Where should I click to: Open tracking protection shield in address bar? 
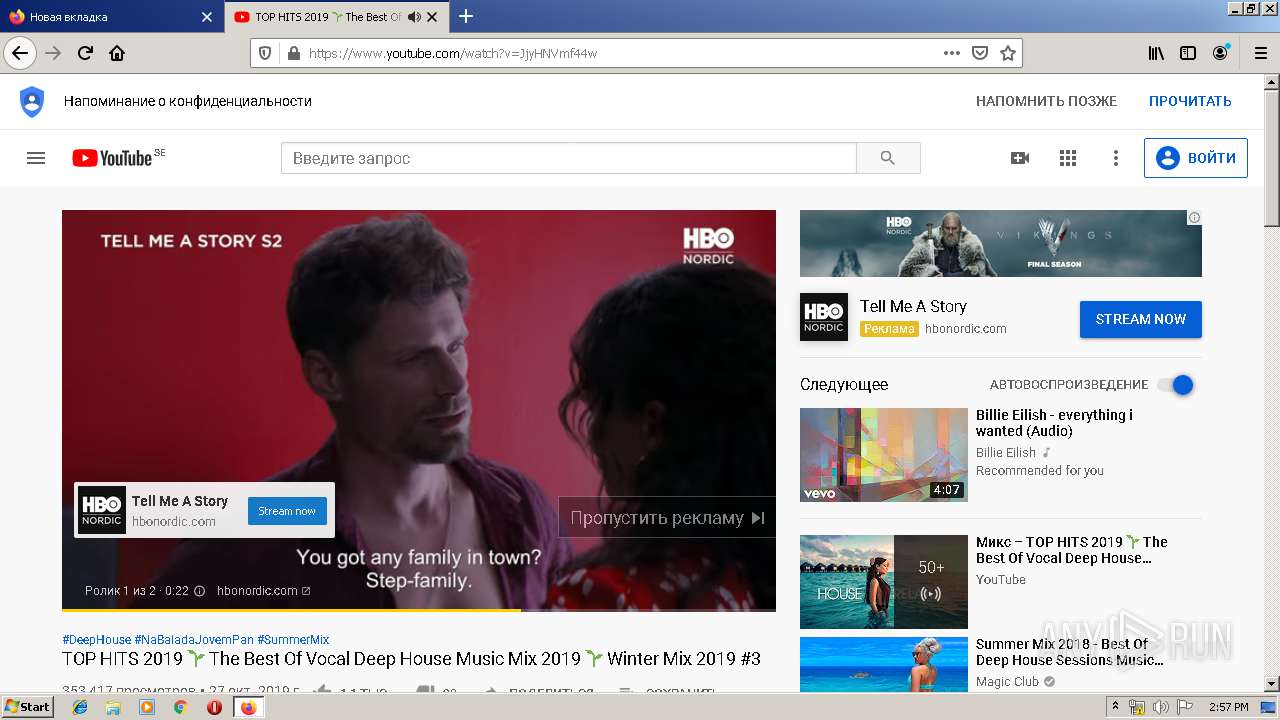[265, 53]
